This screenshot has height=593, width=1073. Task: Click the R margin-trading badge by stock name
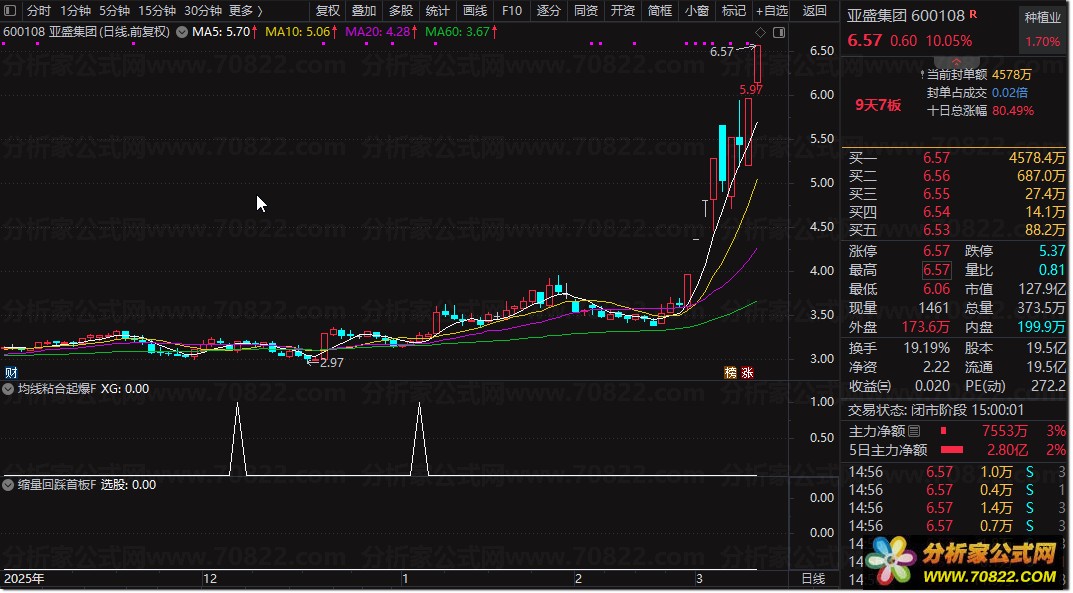pos(973,14)
